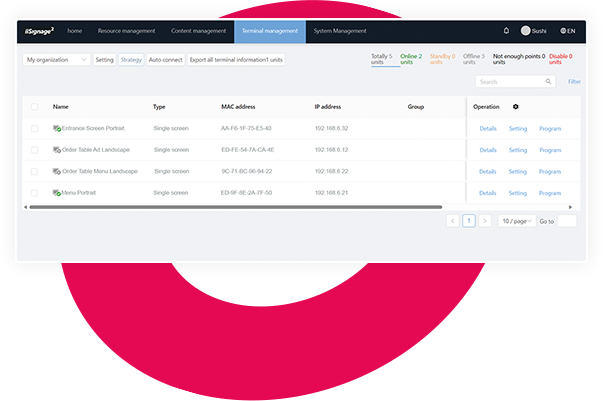Image resolution: width=603 pixels, height=401 pixels.
Task: Go to next page with right chevron
Action: (x=485, y=221)
